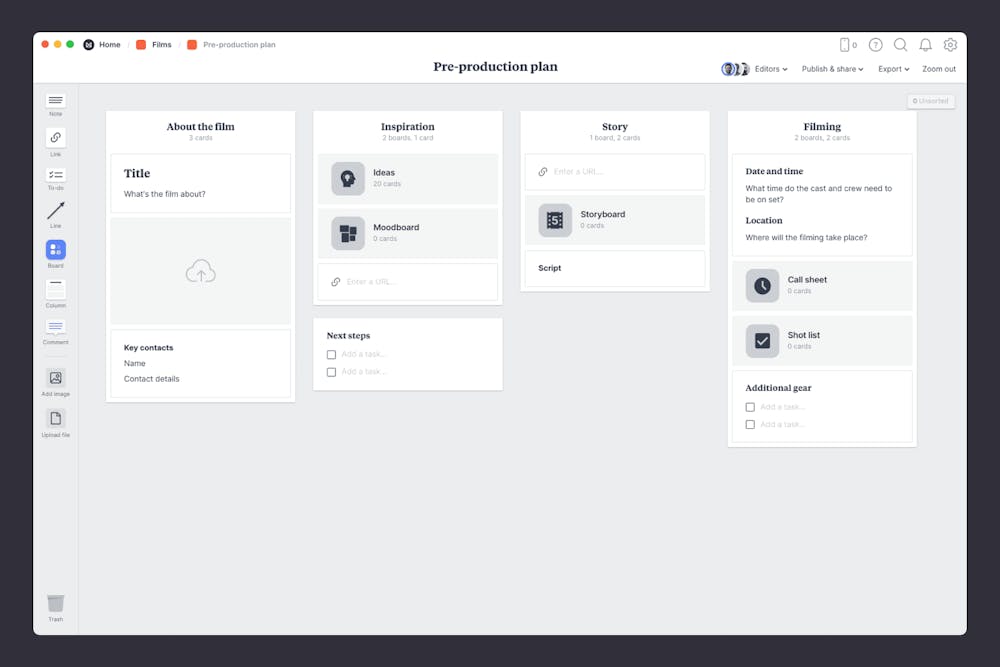The image size is (1000, 667).
Task: Click the URL input field on the Story board
Action: coord(614,172)
